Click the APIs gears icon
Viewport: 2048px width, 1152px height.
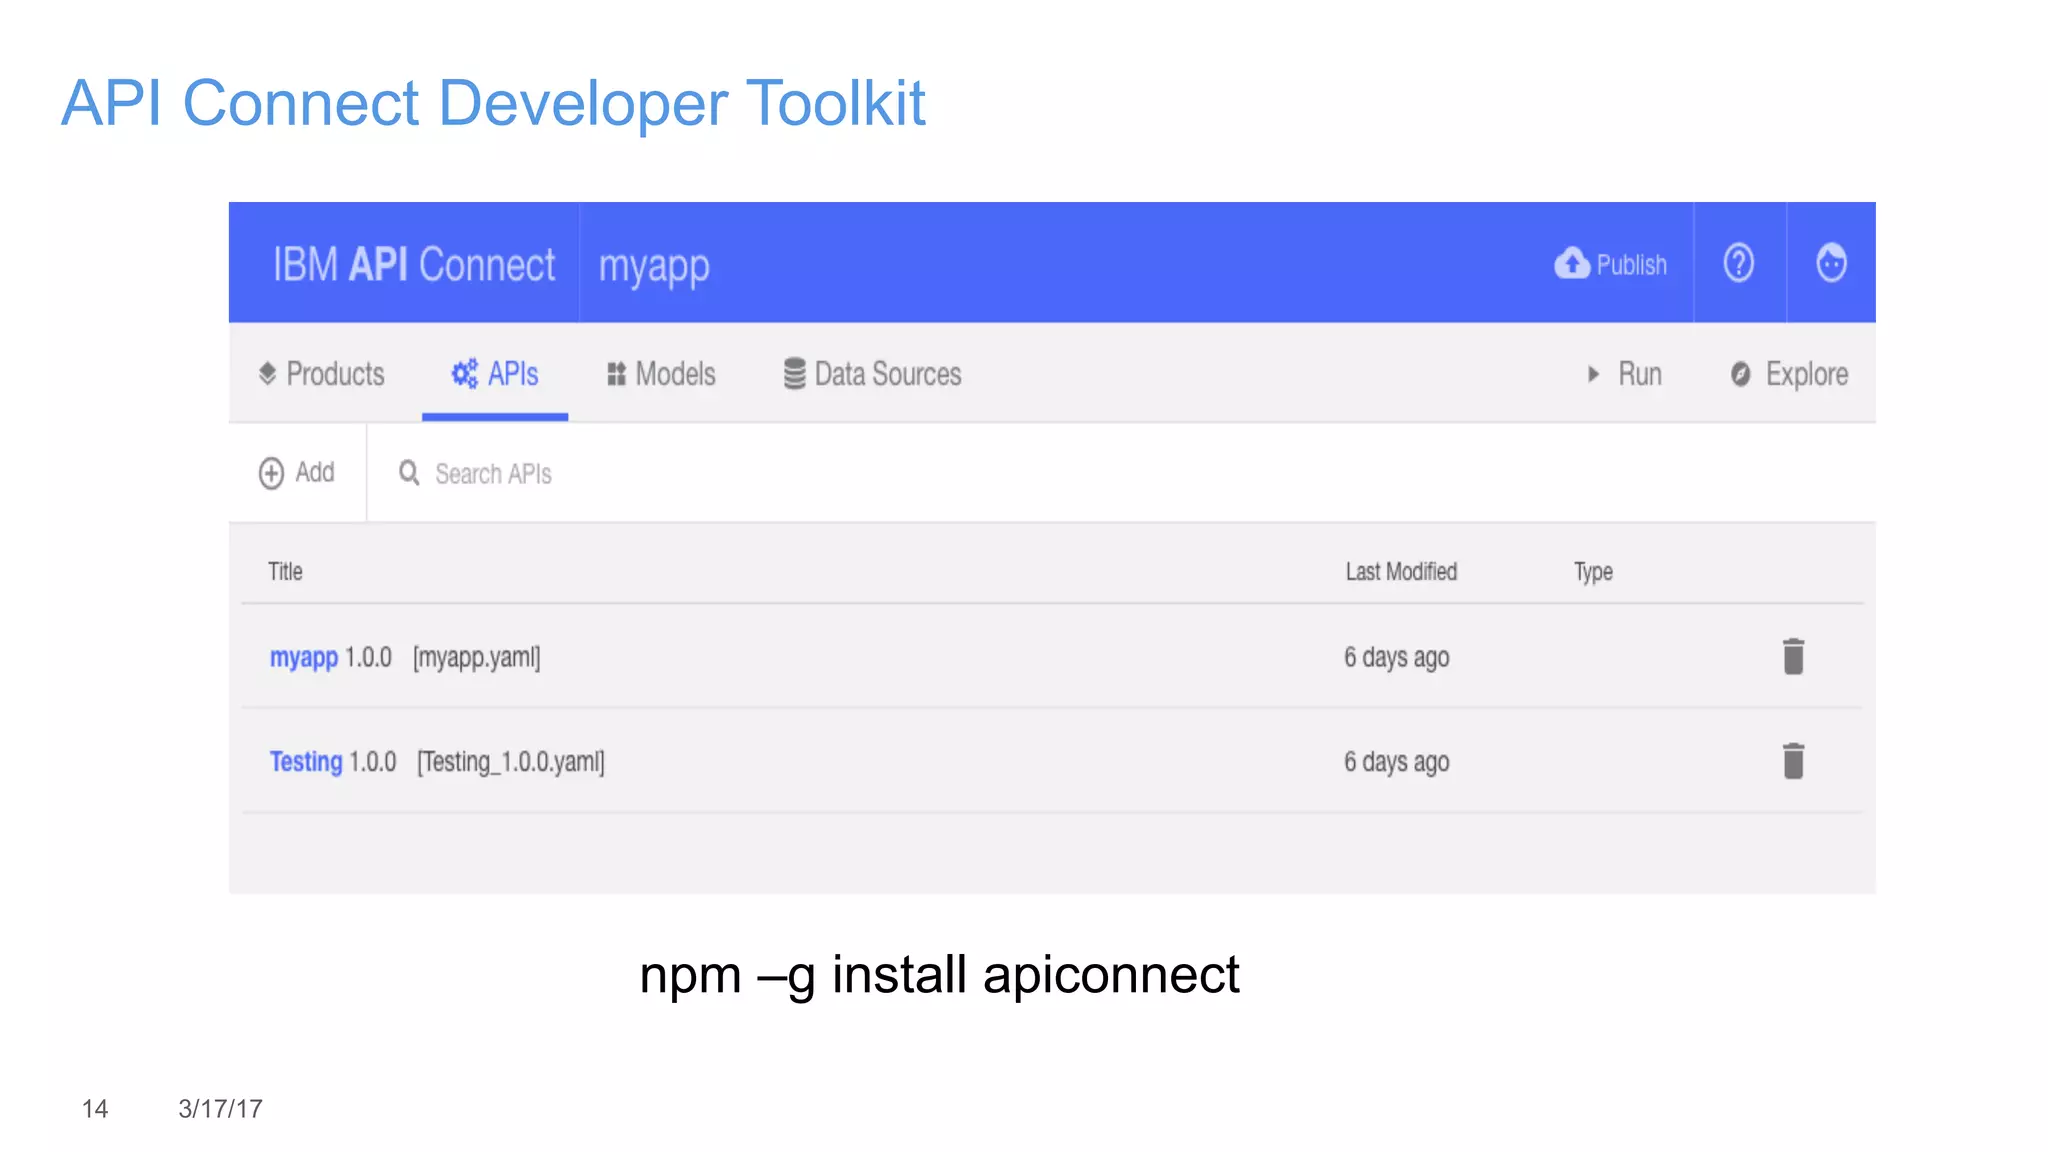point(465,374)
